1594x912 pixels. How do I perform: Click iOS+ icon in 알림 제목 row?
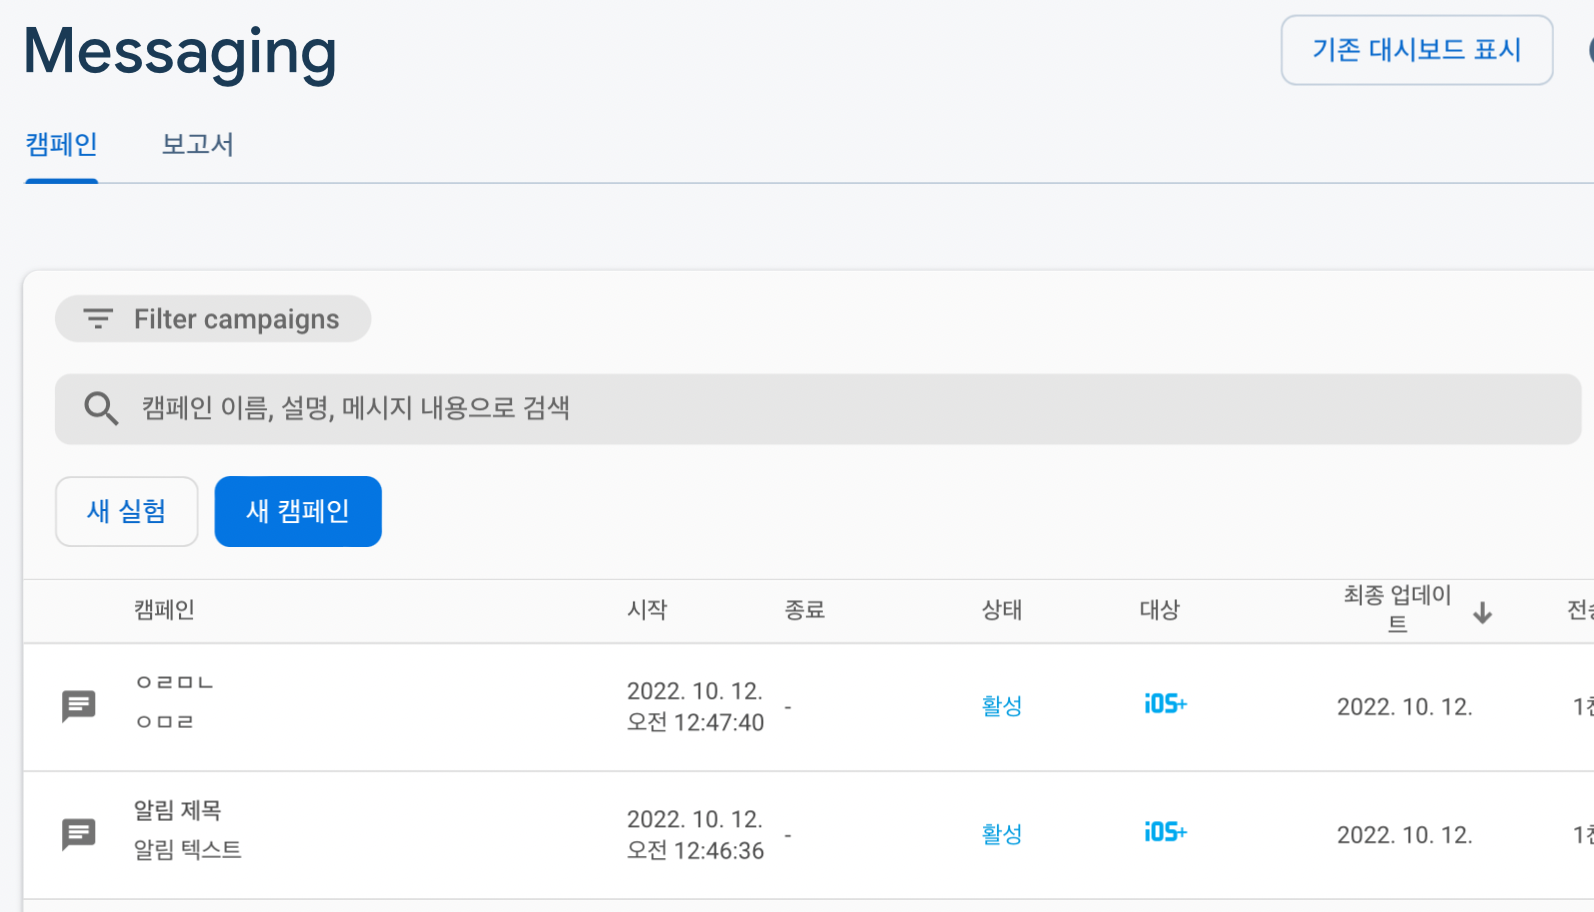1165,832
